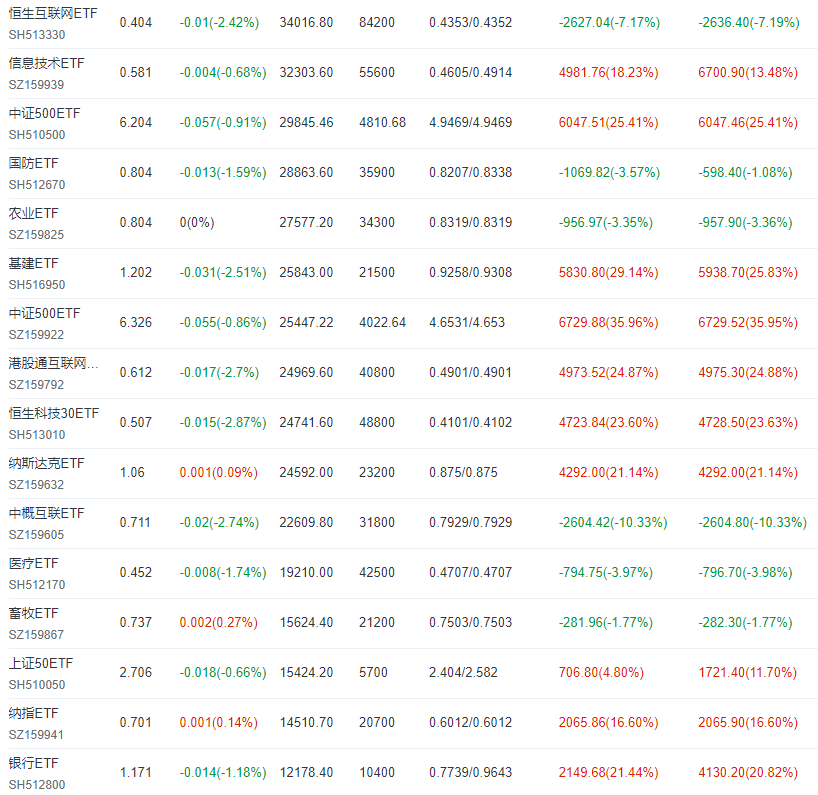Click price 6.326
Viewport: 818px width, 795px height.
[x=136, y=324]
